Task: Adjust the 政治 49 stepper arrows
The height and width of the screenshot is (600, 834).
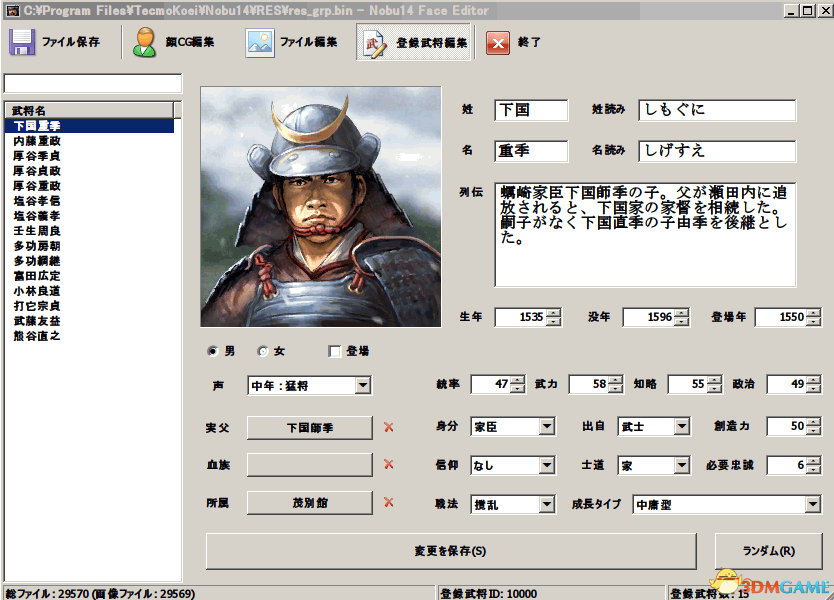Action: click(813, 384)
